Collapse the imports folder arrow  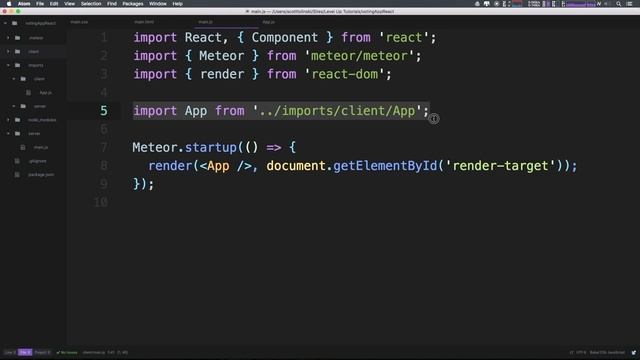coord(8,65)
